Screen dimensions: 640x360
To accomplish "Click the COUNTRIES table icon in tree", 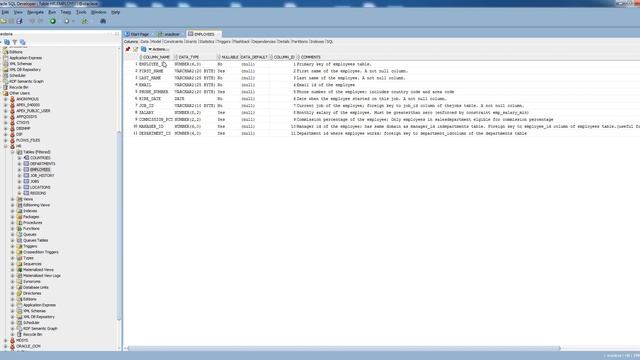I will pyautogui.click(x=26, y=158).
